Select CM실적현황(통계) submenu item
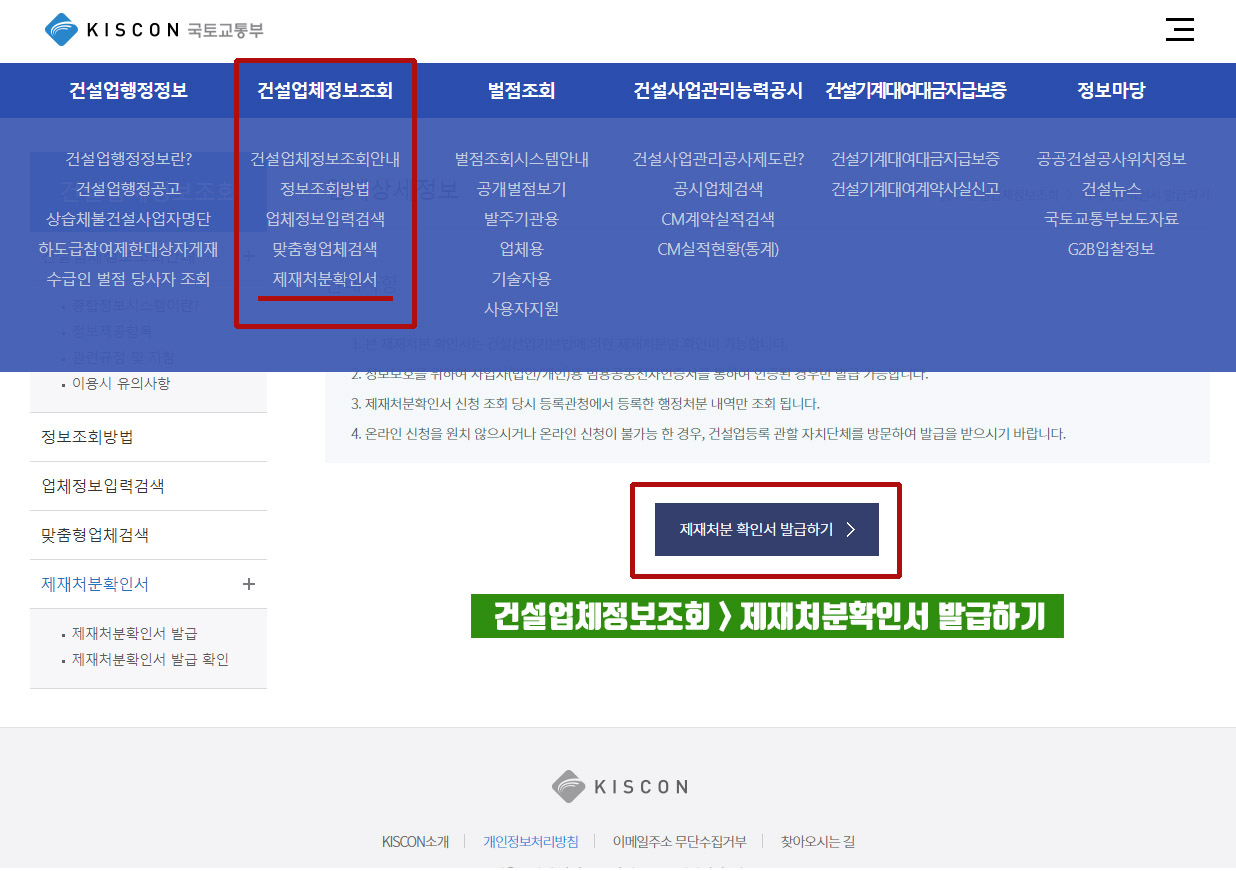Viewport: 1236px width, 871px height. (718, 249)
